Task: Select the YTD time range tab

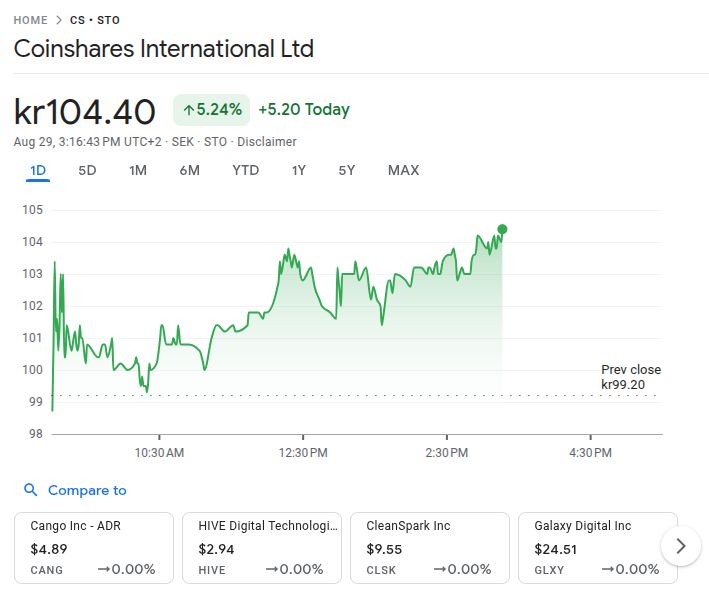Action: tap(246, 170)
